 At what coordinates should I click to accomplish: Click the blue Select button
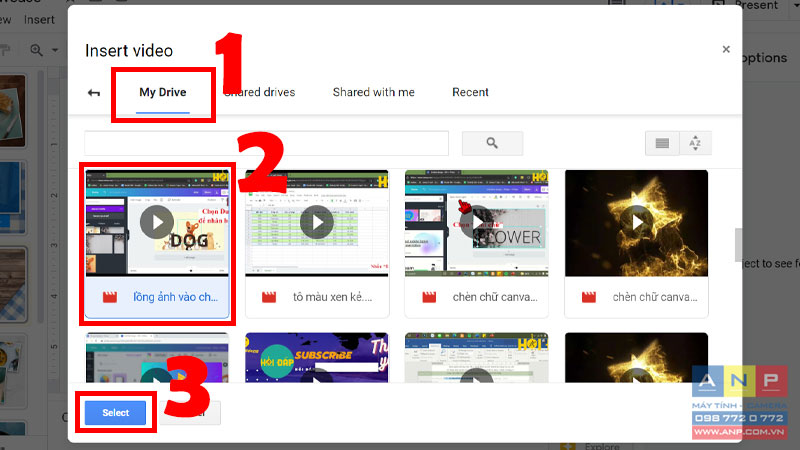pyautogui.click(x=115, y=413)
